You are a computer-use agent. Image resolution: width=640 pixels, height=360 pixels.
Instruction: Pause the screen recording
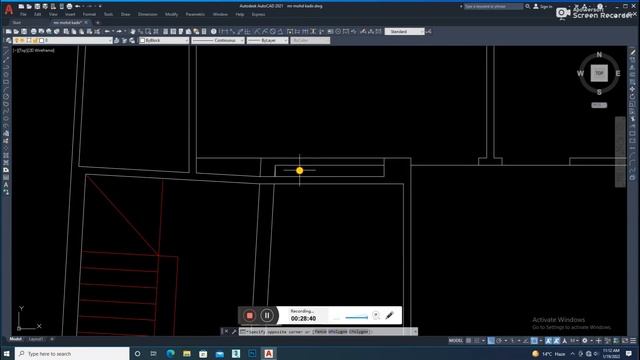coord(267,315)
